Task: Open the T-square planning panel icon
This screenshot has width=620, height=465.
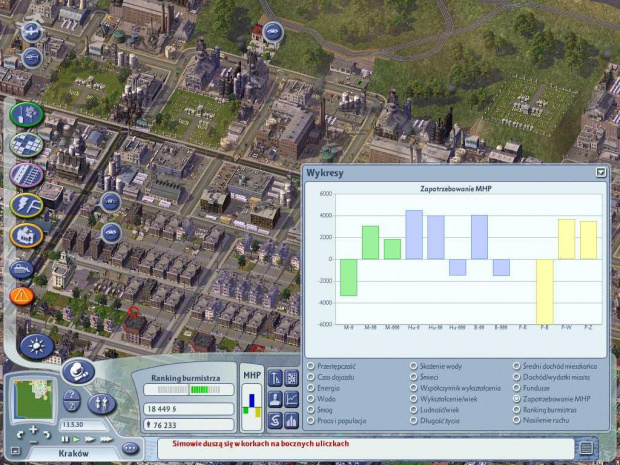Action: (275, 378)
